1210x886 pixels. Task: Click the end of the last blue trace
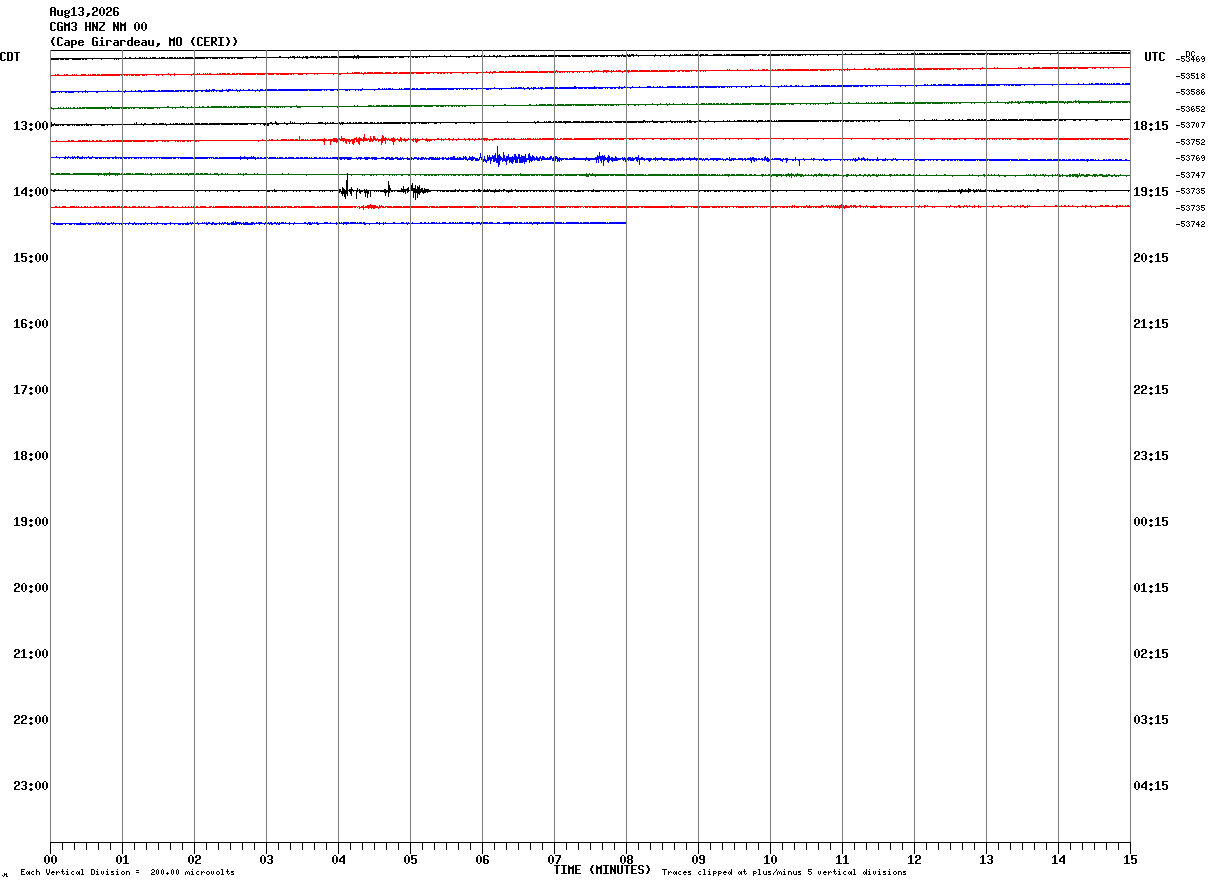625,223
